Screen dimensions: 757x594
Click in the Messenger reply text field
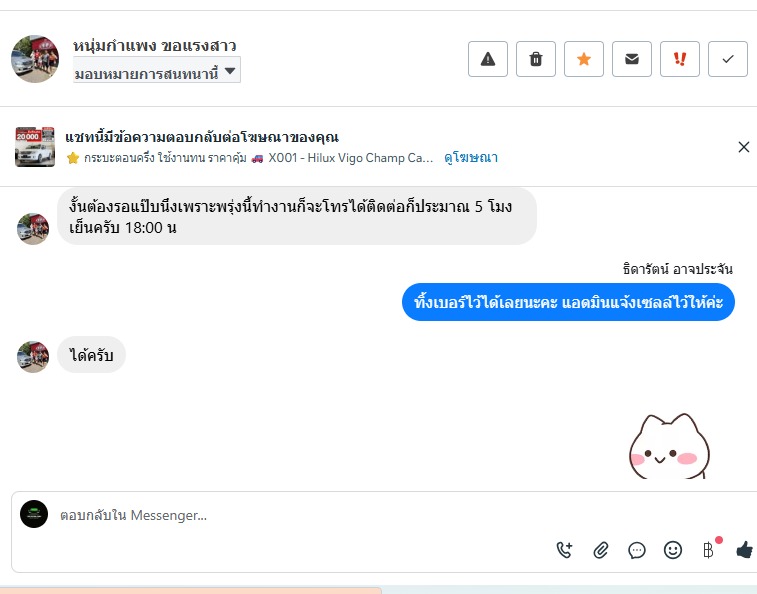coord(300,516)
